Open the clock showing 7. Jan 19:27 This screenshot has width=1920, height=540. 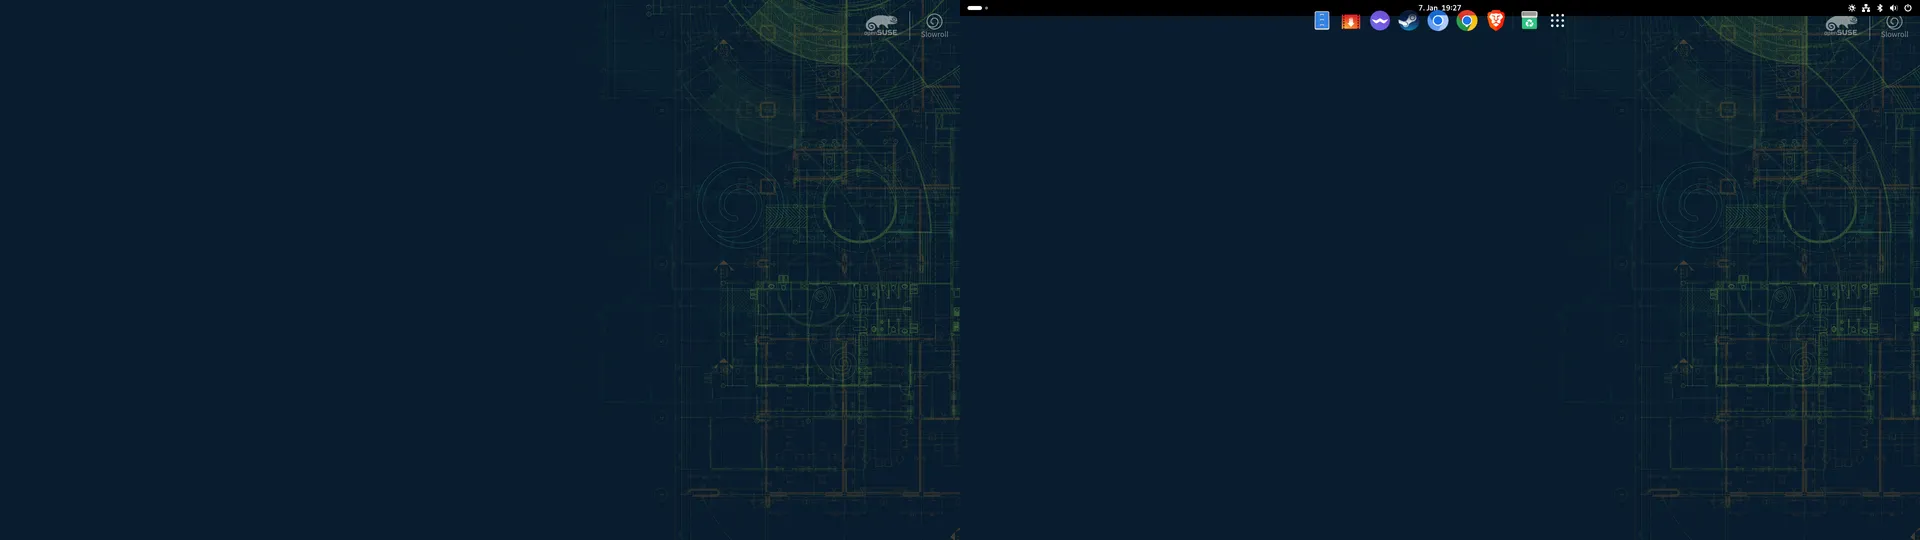1439,7
